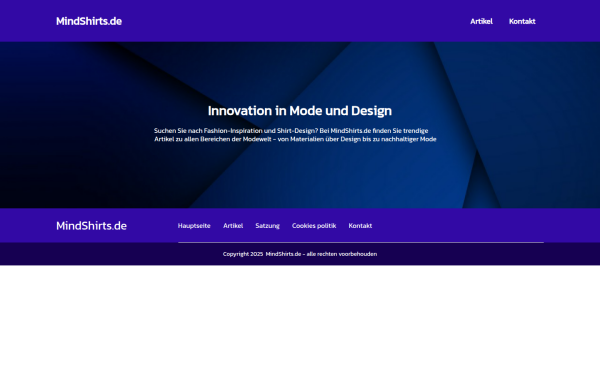Viewport: 600px width, 375px height.
Task: Click the purple header bar between logo and Artikel
Action: (x=296, y=21)
